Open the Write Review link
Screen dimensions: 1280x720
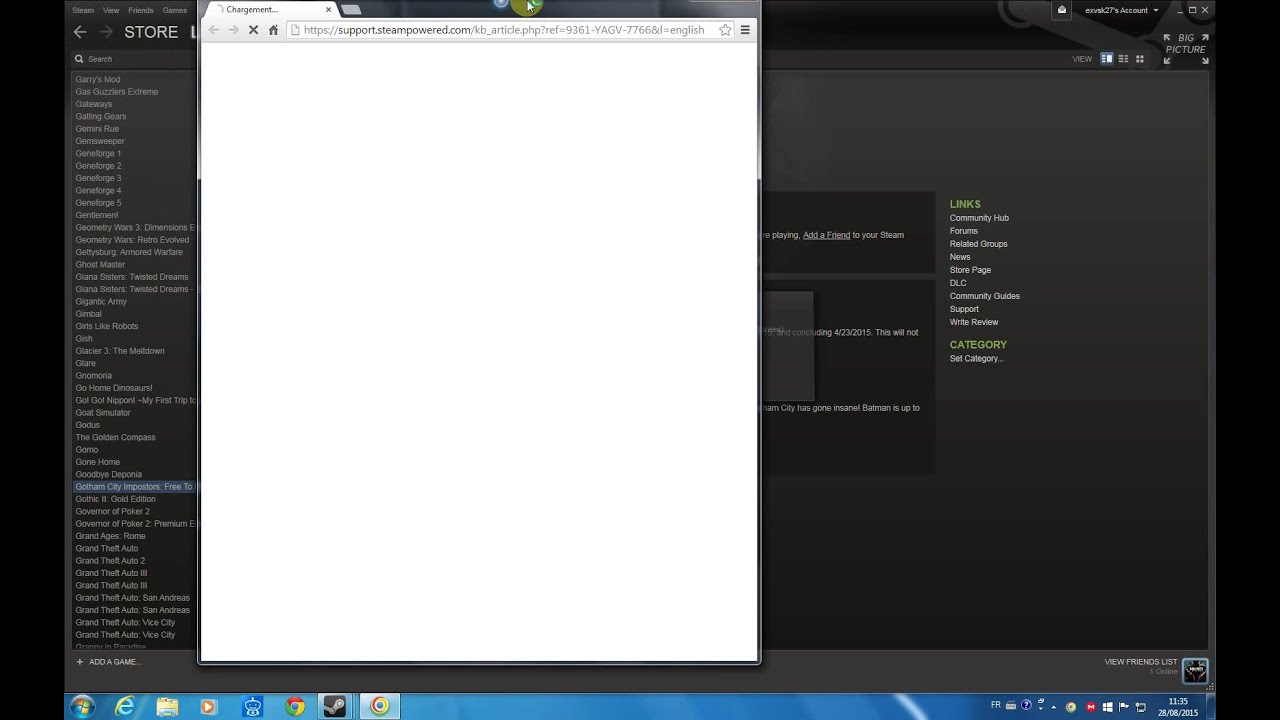[974, 322]
